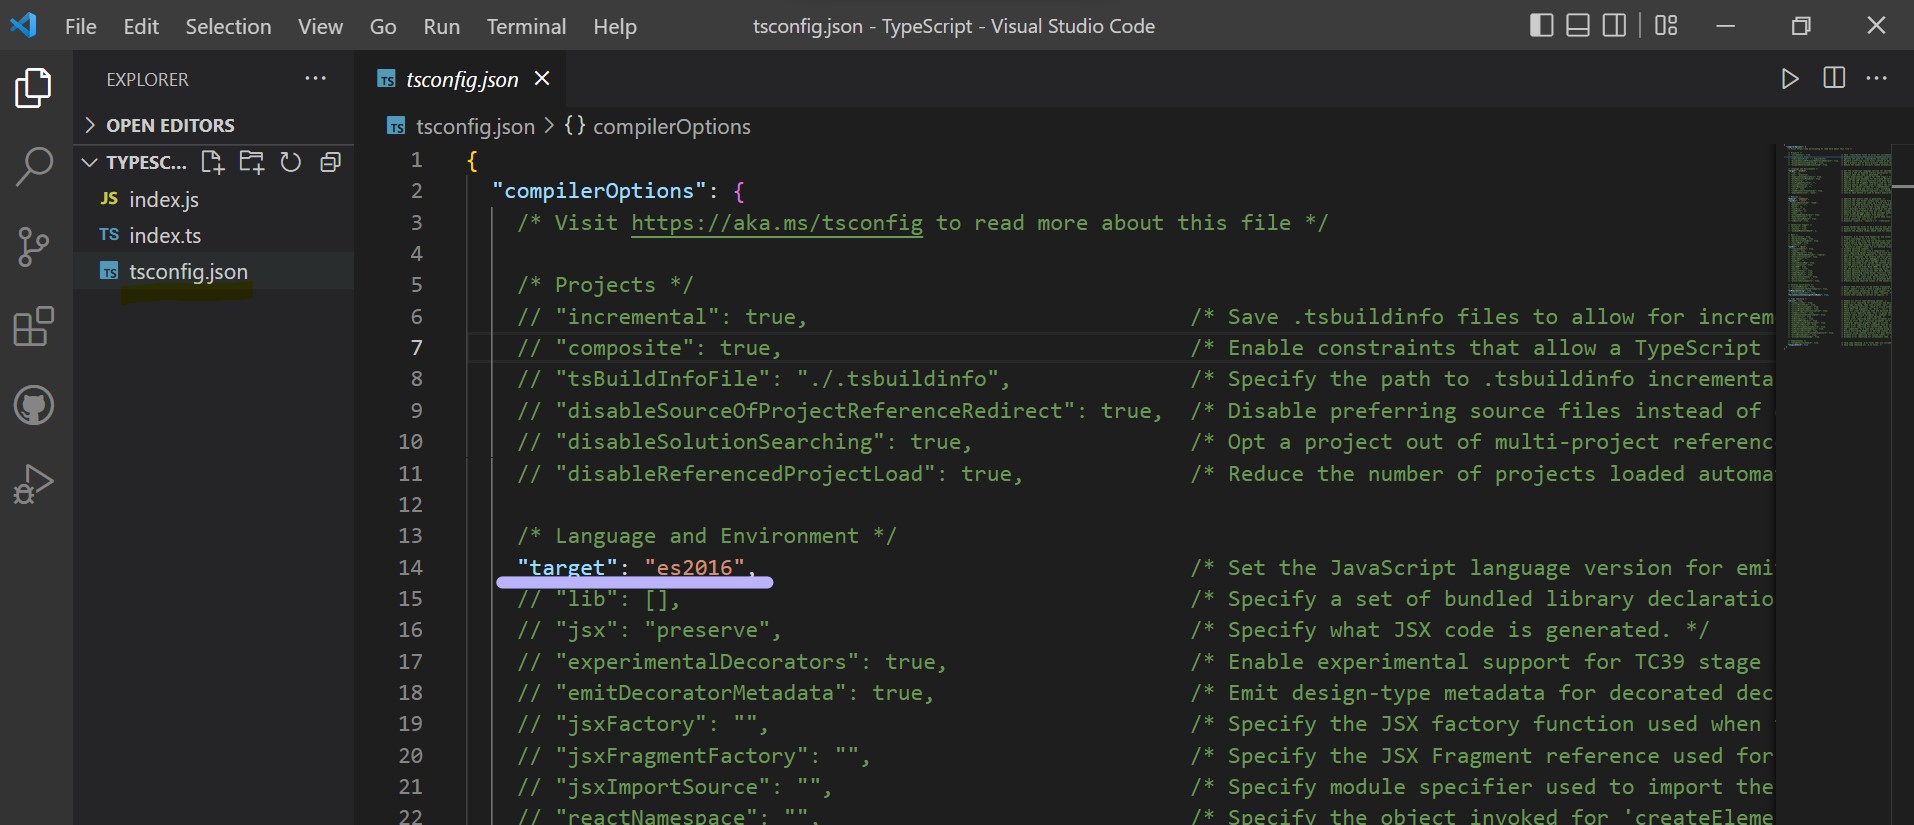Close the tsconfig.json editor tab
Screen dimensions: 1914x825
[542, 78]
